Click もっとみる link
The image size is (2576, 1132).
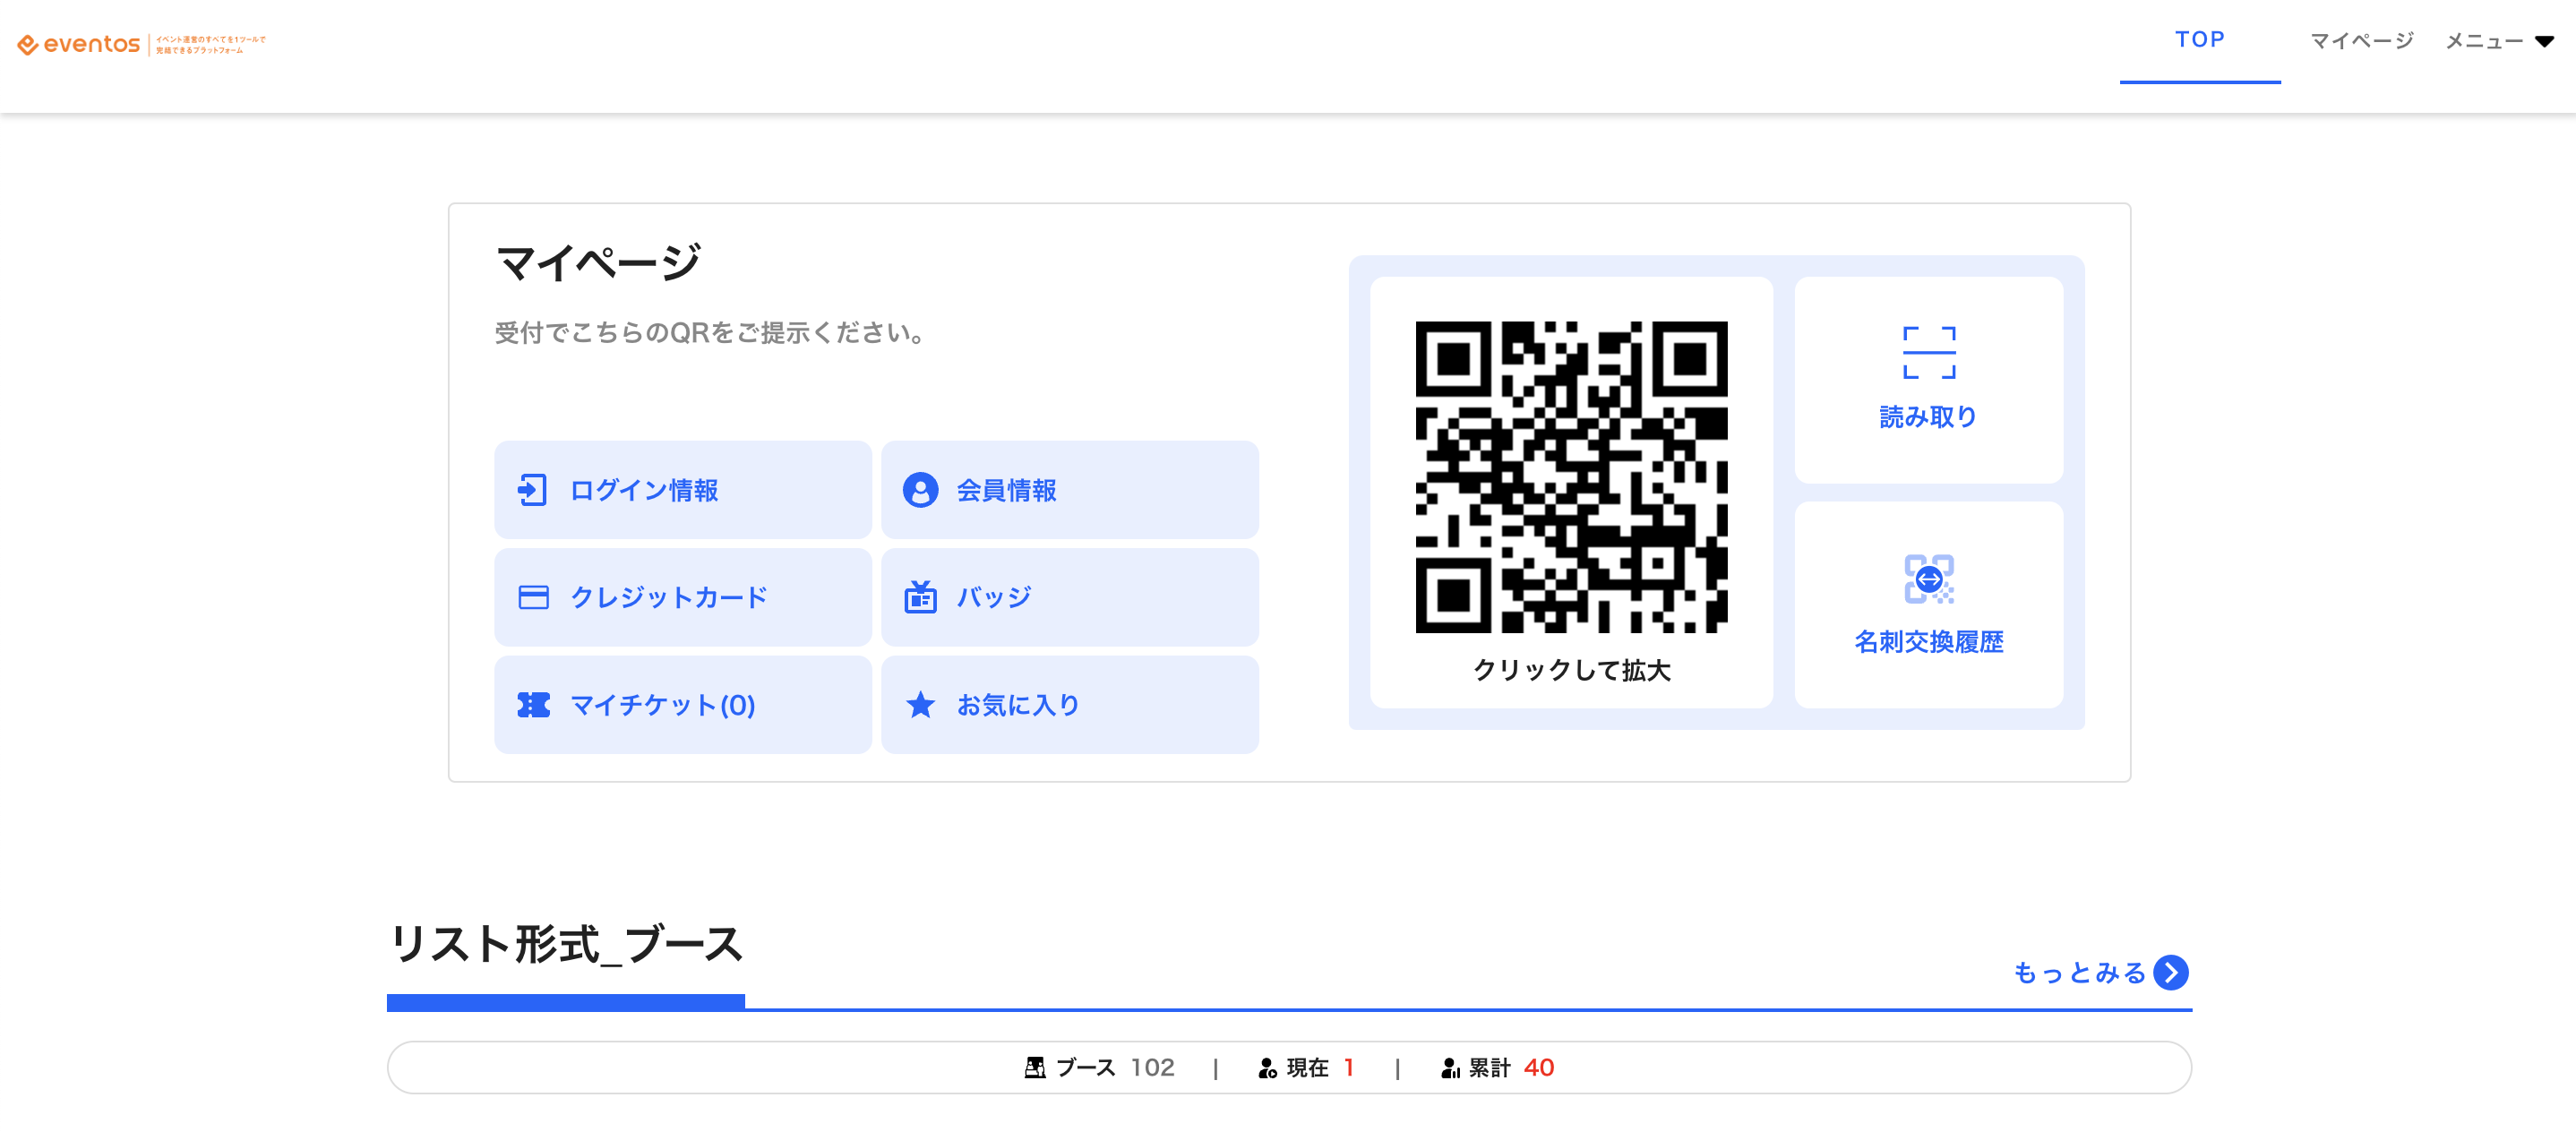(x=2100, y=972)
